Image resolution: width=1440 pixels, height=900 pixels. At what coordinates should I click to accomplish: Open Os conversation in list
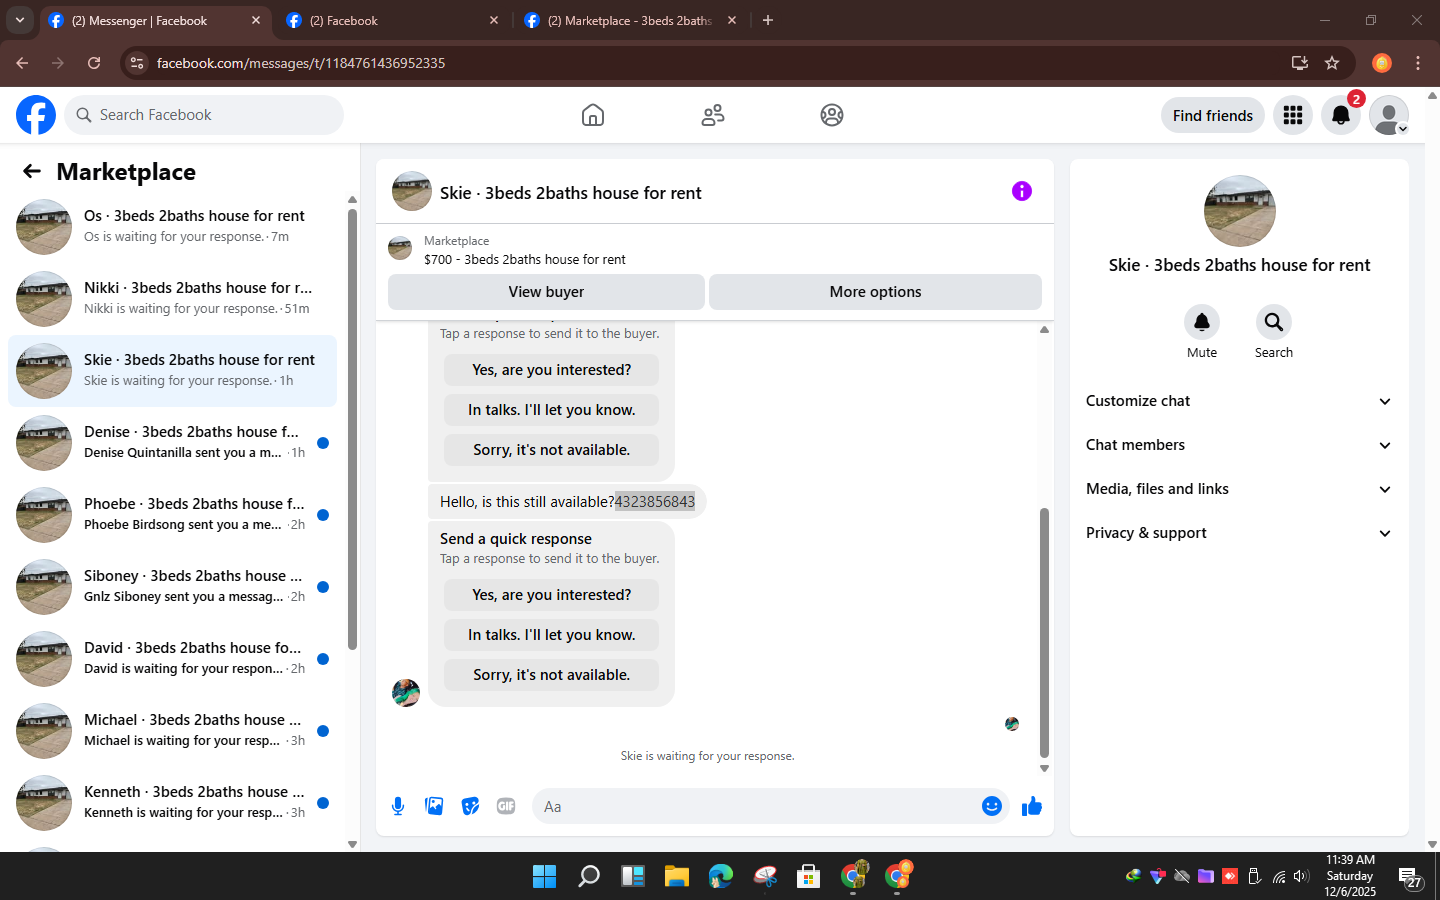point(172,227)
